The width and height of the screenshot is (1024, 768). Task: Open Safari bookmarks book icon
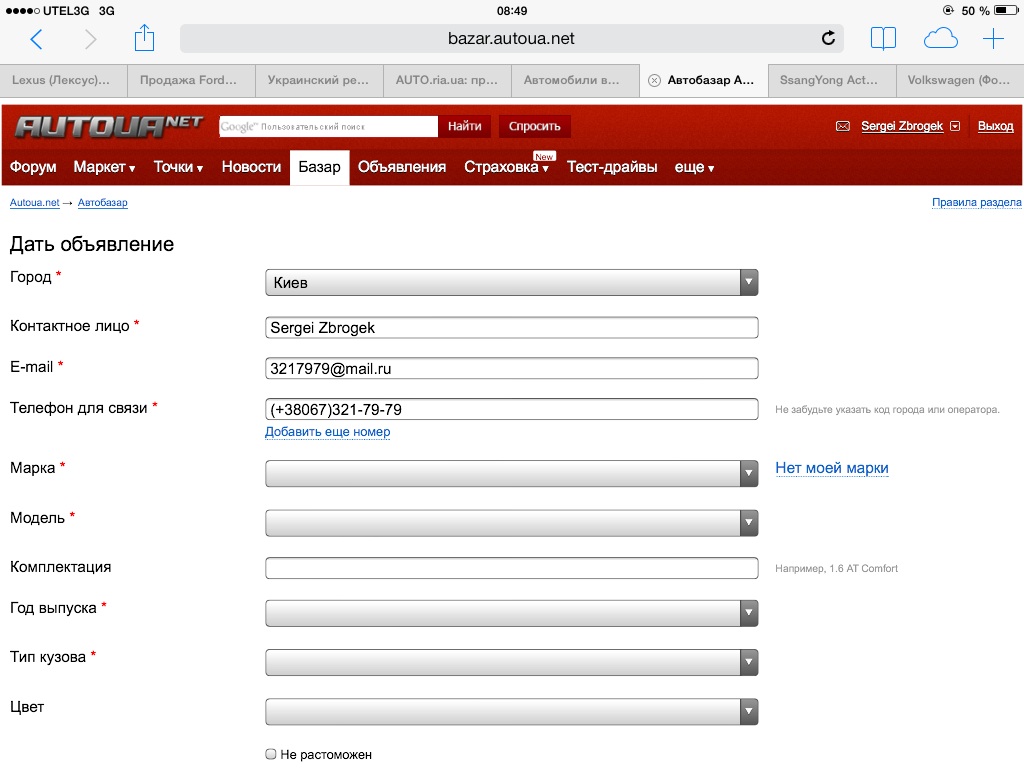coord(883,39)
